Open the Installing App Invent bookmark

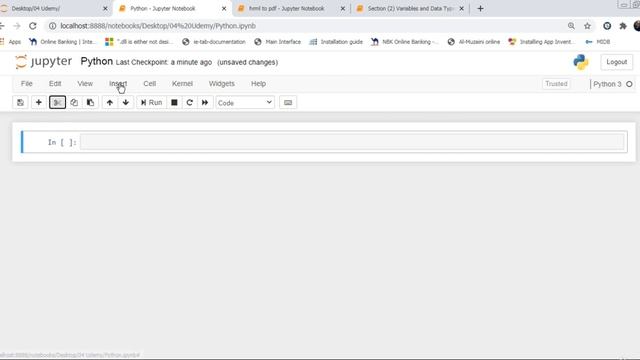(x=542, y=42)
